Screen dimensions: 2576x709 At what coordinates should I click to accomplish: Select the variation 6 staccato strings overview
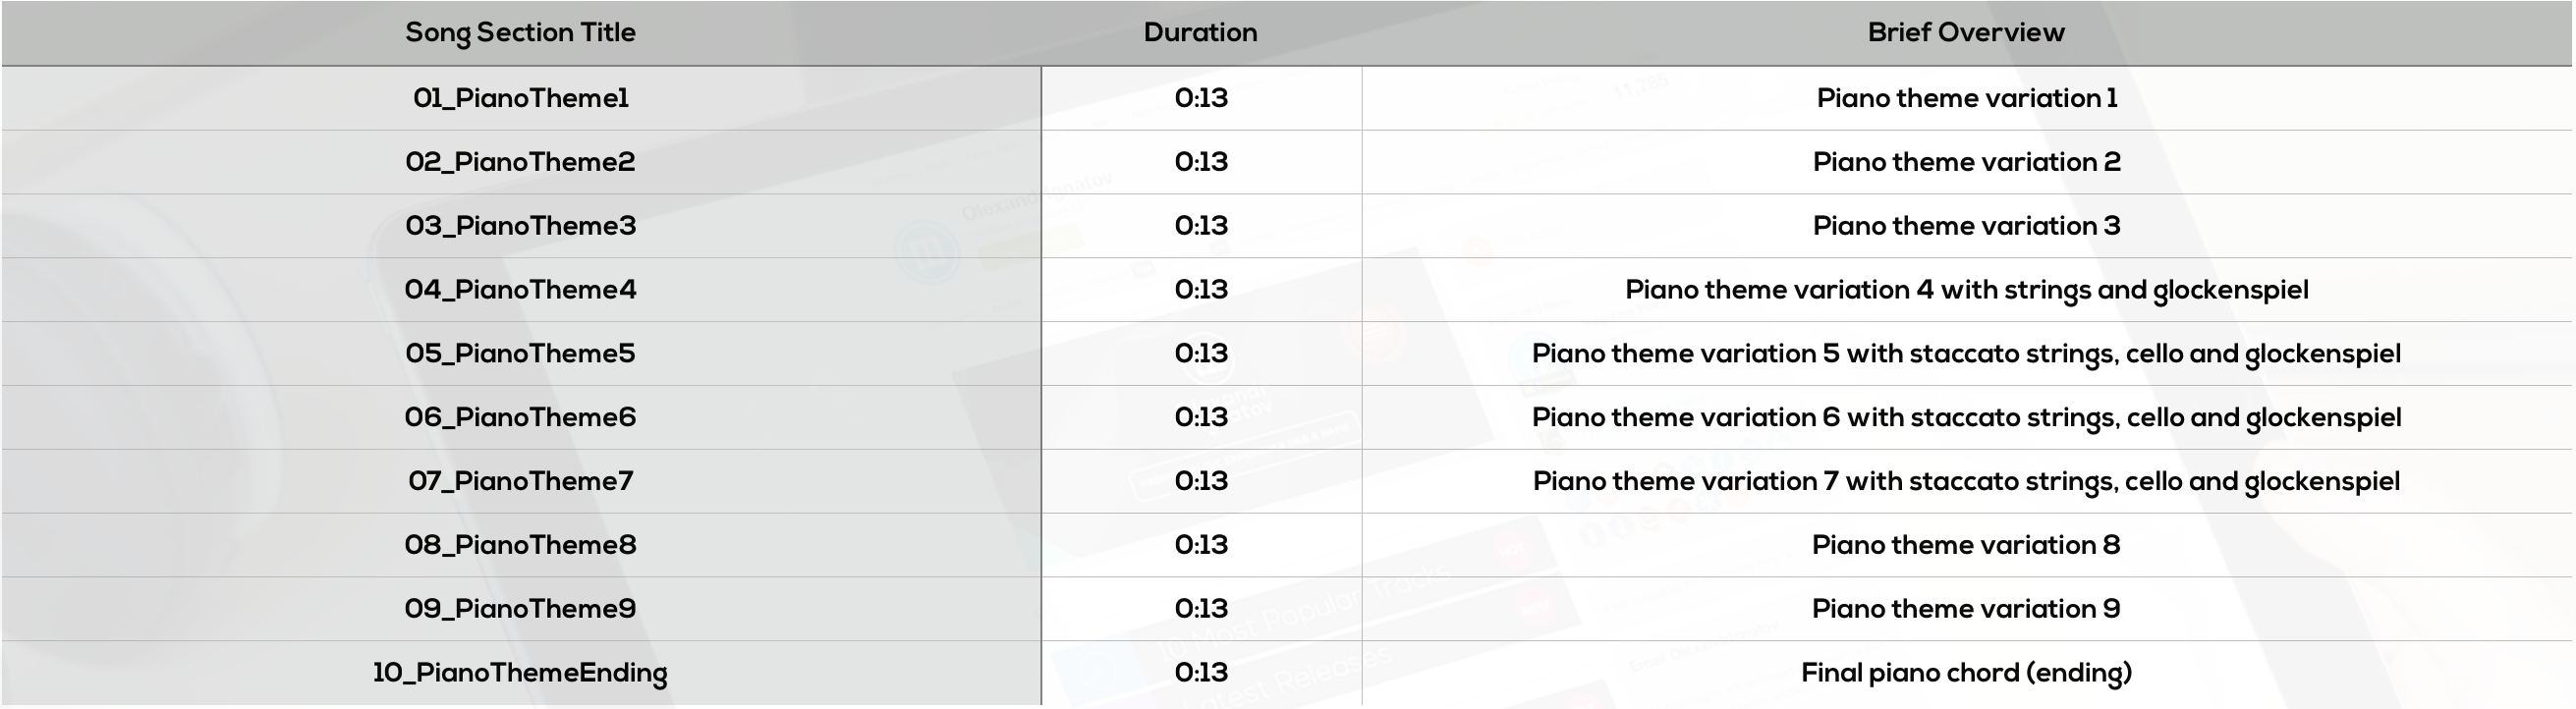(x=1967, y=417)
